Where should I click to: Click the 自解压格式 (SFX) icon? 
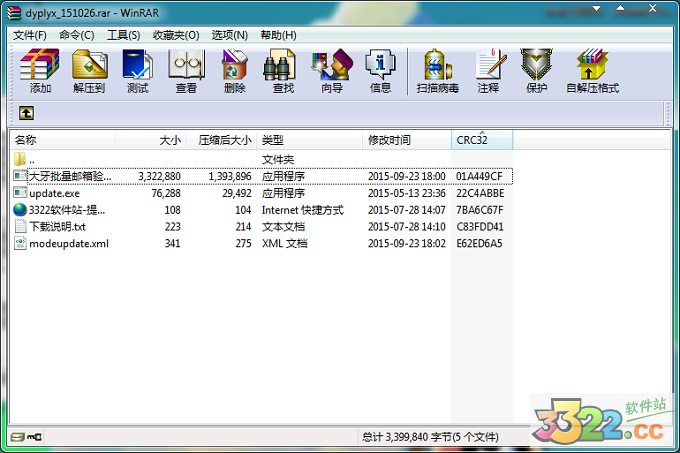click(x=592, y=65)
